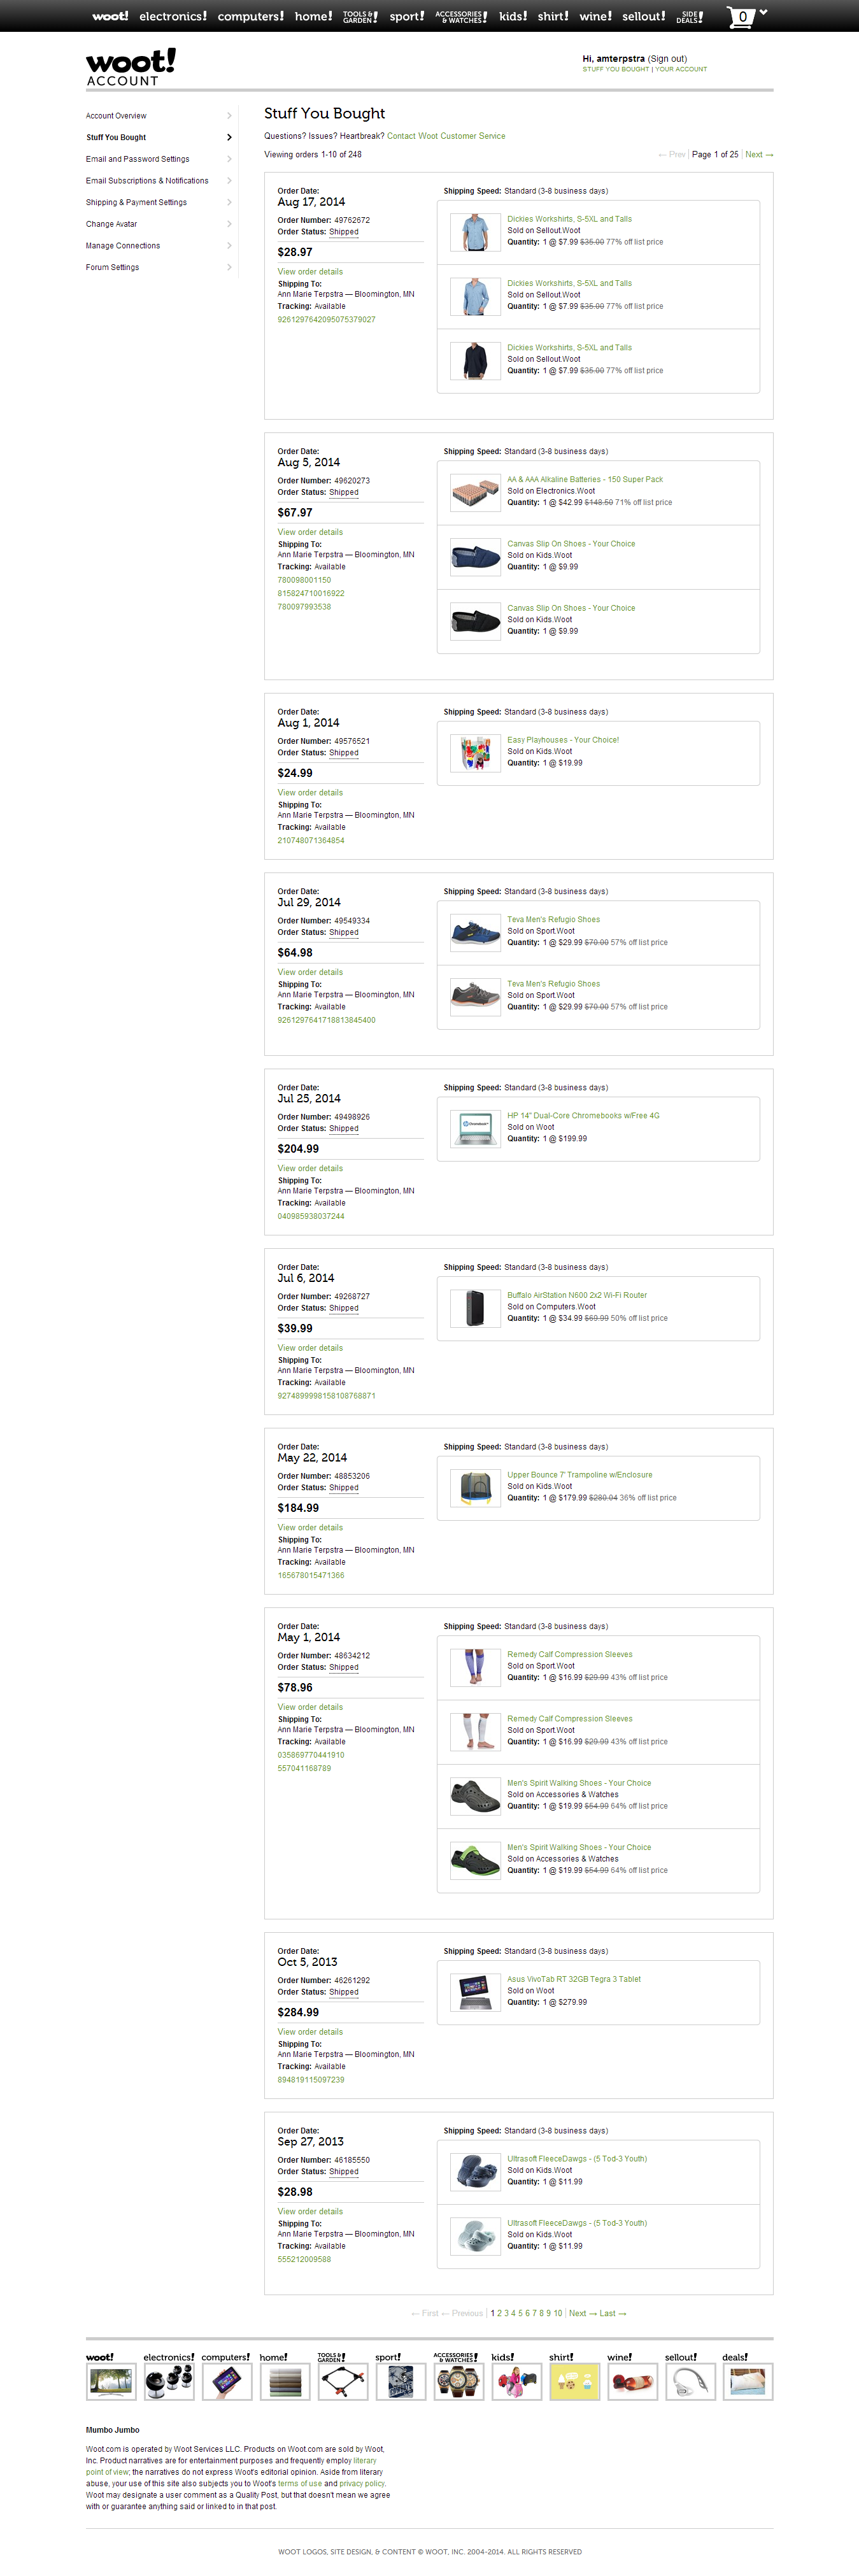Click the Upper Bounce Trampoline thumbnail
859x2576 pixels.
475,1487
